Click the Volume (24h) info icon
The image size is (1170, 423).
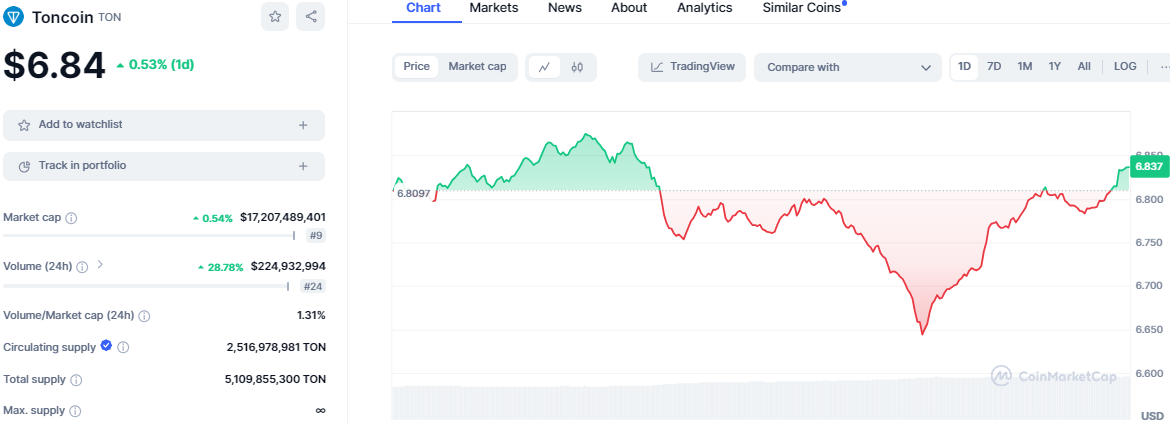82,267
